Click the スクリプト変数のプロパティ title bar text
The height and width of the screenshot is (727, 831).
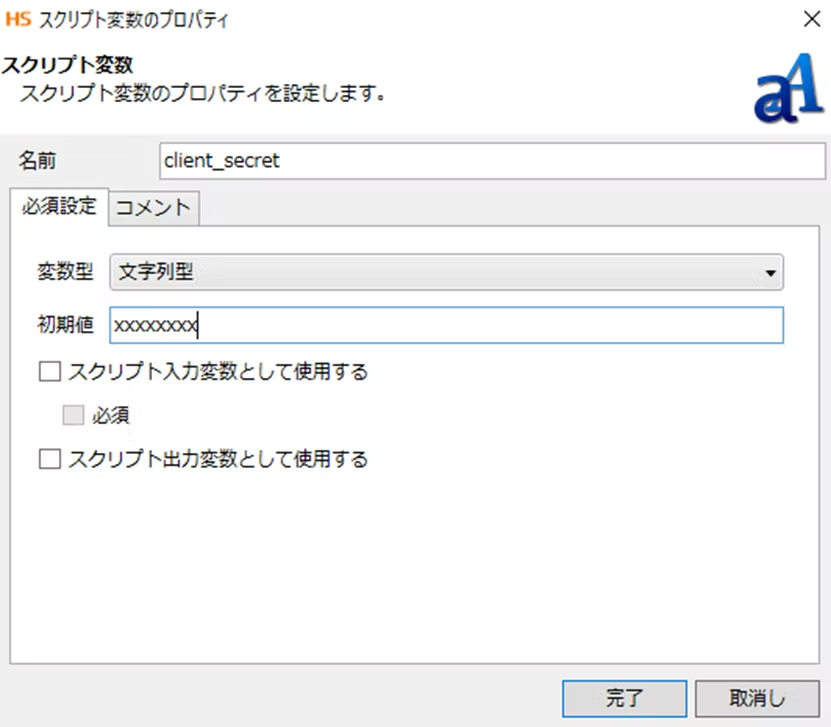pyautogui.click(x=134, y=19)
